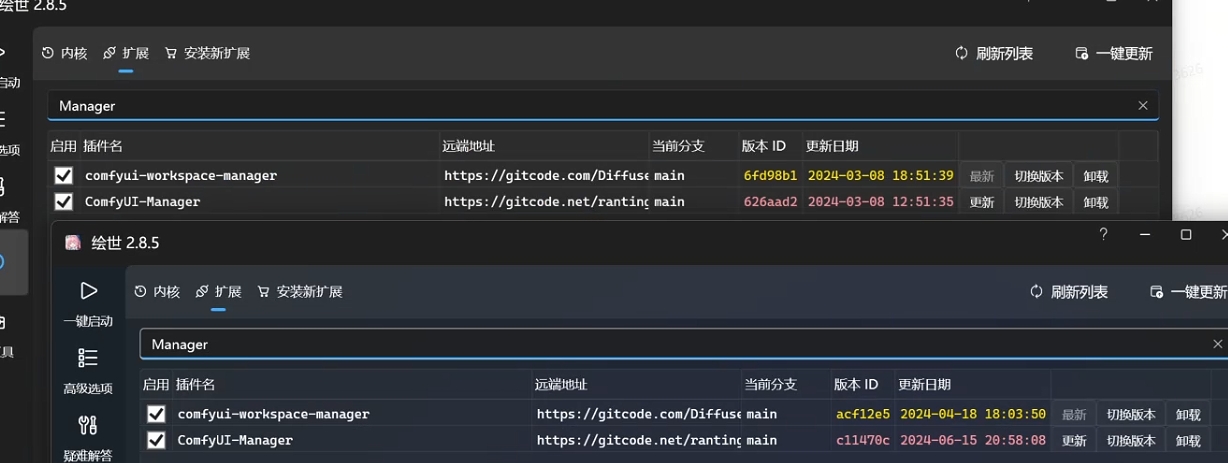Select version ID 626aad2 in back window
The image size is (1228, 463).
coord(770,202)
